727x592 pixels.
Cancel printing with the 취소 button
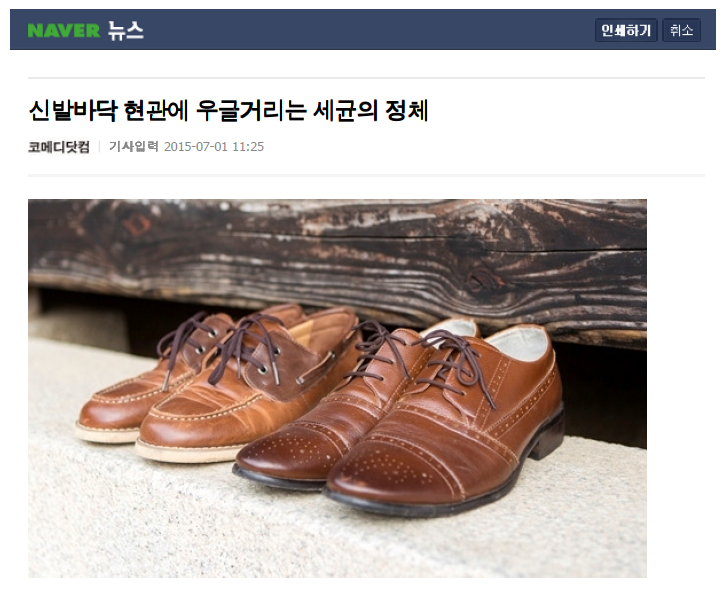tap(681, 31)
